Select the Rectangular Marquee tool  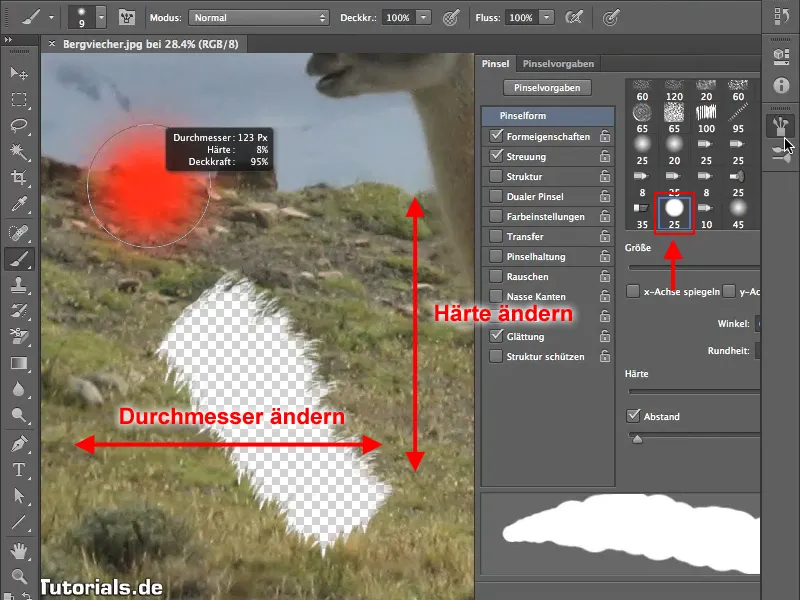point(19,99)
